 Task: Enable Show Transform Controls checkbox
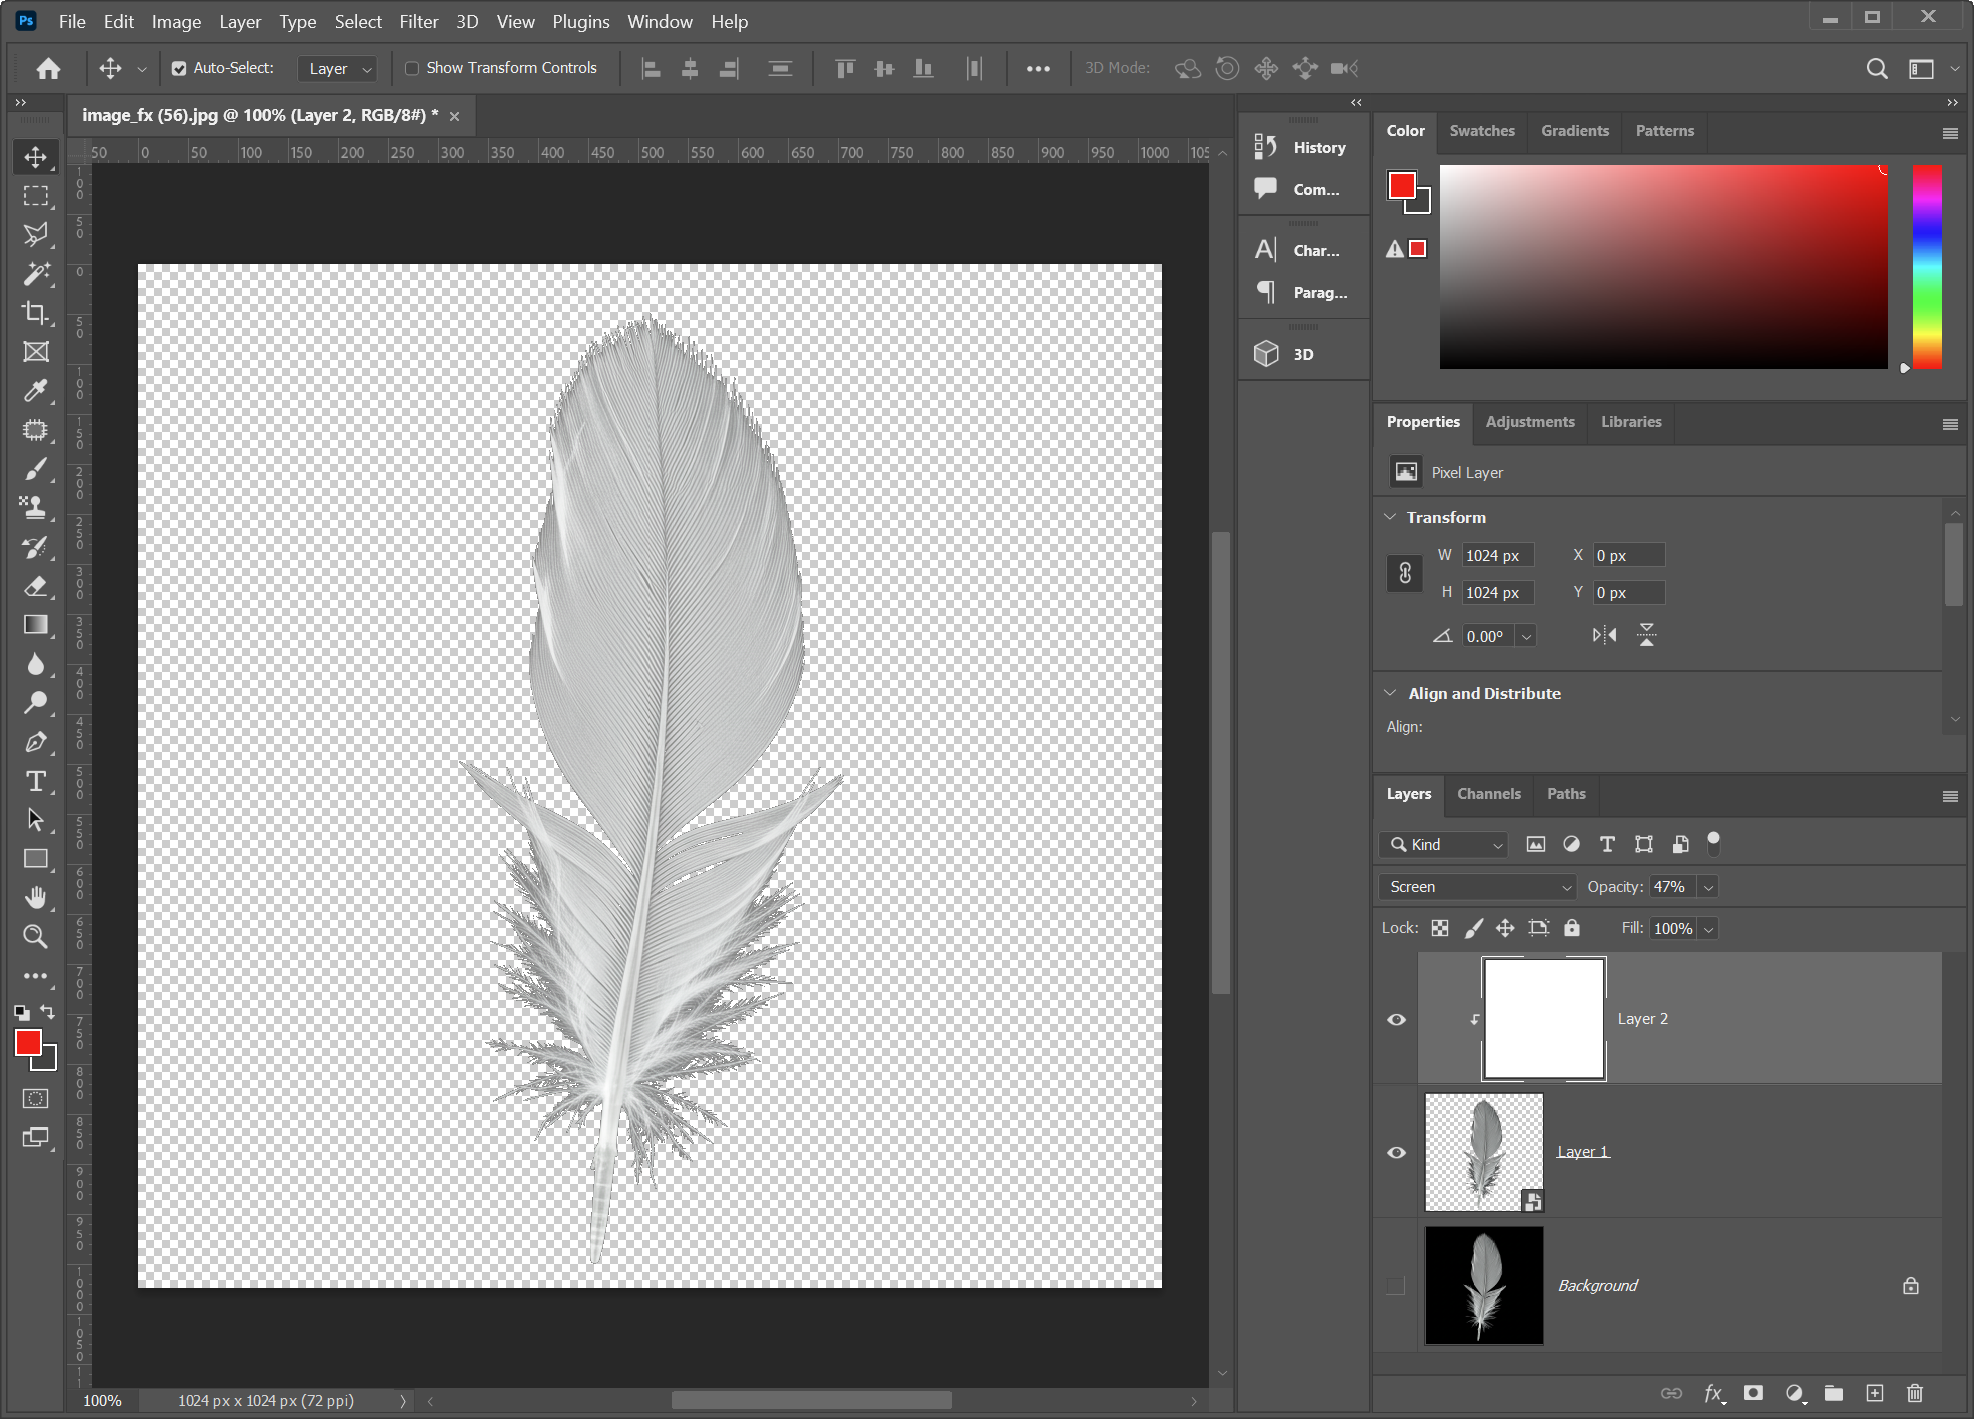click(412, 68)
